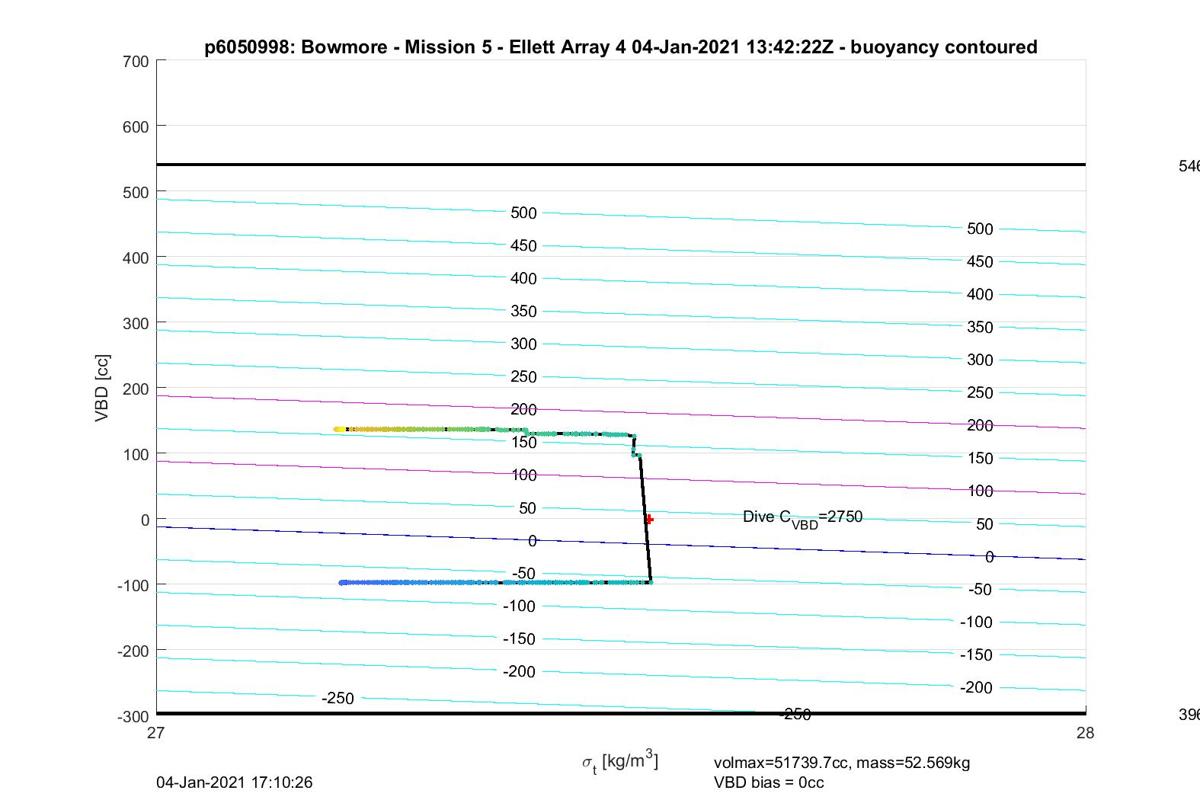Click the y-axis tick label 700
Image resolution: width=1200 pixels, height=804 pixels.
137,61
